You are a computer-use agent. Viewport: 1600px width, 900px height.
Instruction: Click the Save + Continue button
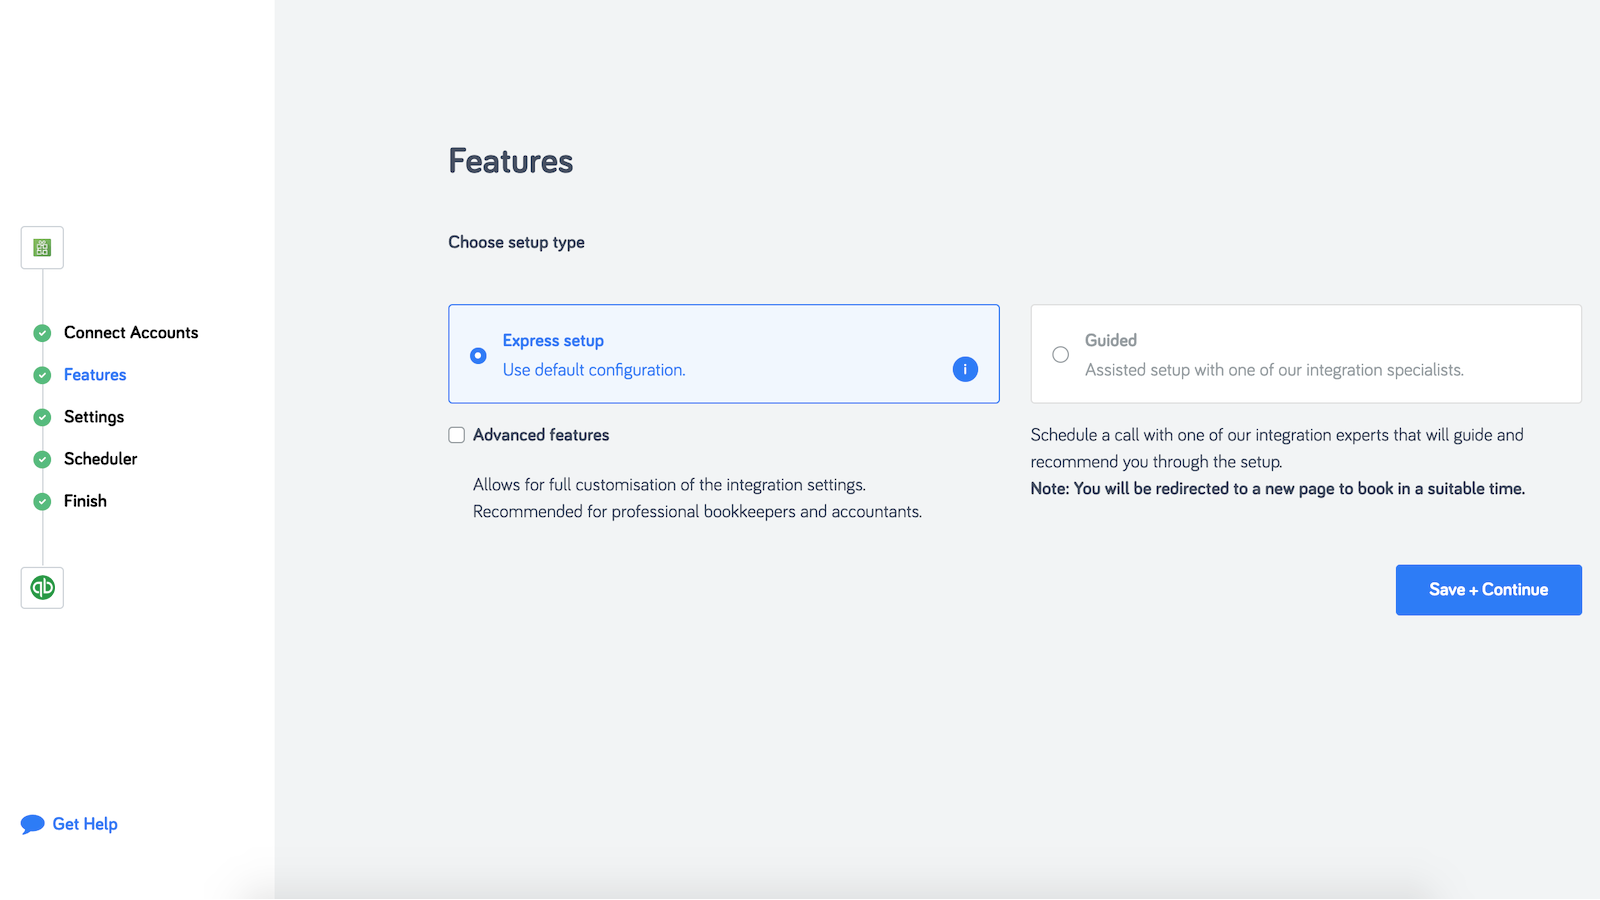[1488, 590]
